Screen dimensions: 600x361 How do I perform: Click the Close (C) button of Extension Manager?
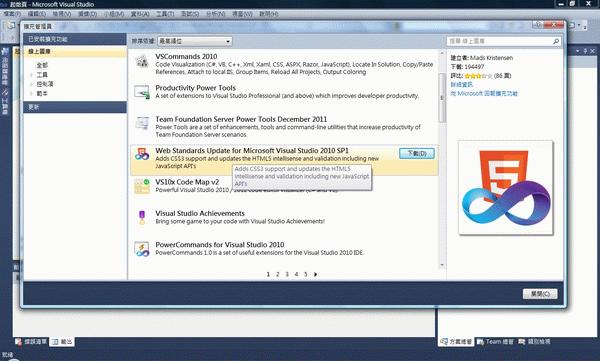click(540, 294)
